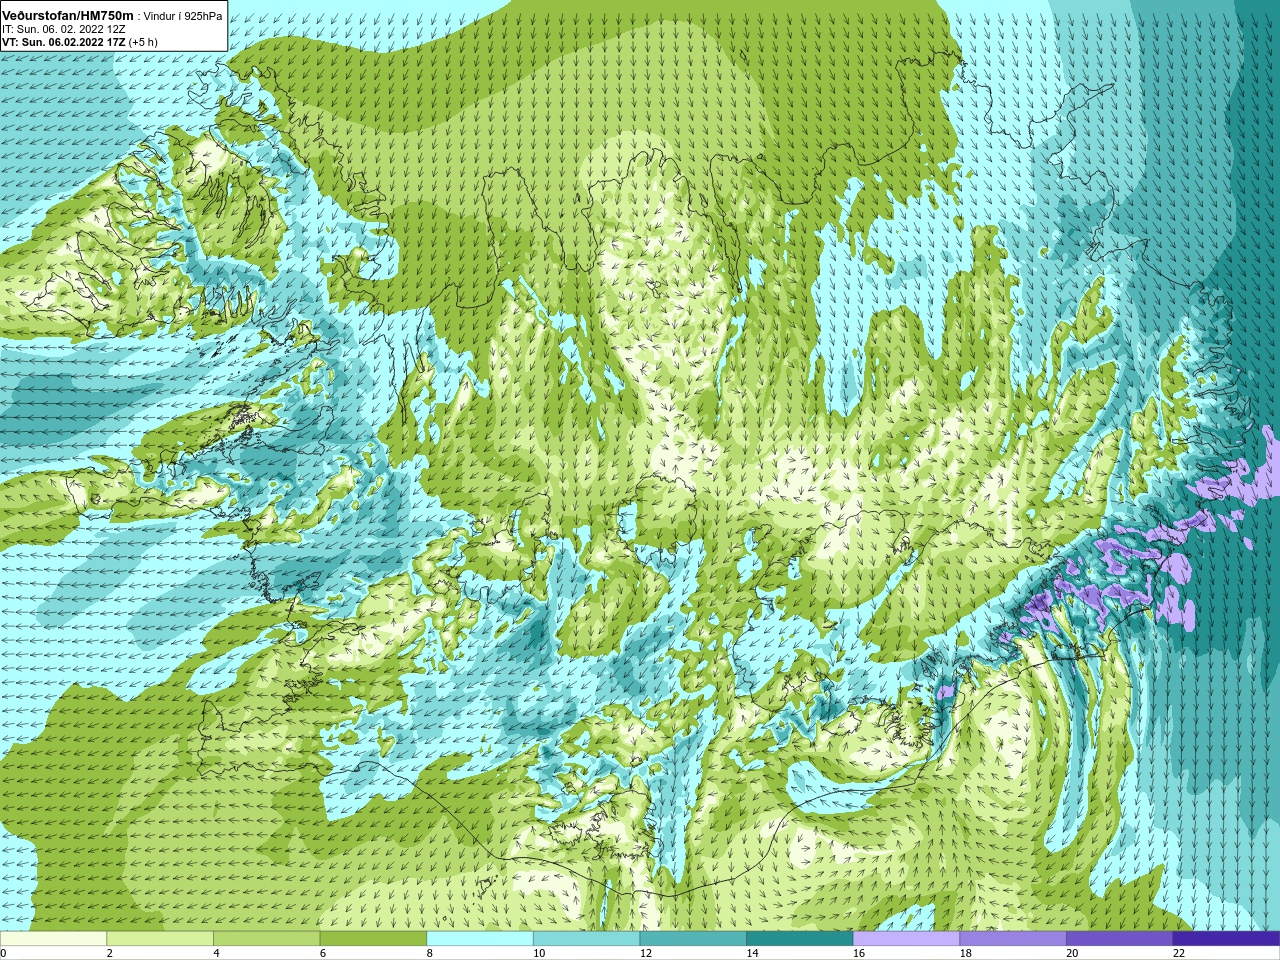Click the 20–22 violet legend swatch
This screenshot has height=960, width=1280.
[1120, 939]
